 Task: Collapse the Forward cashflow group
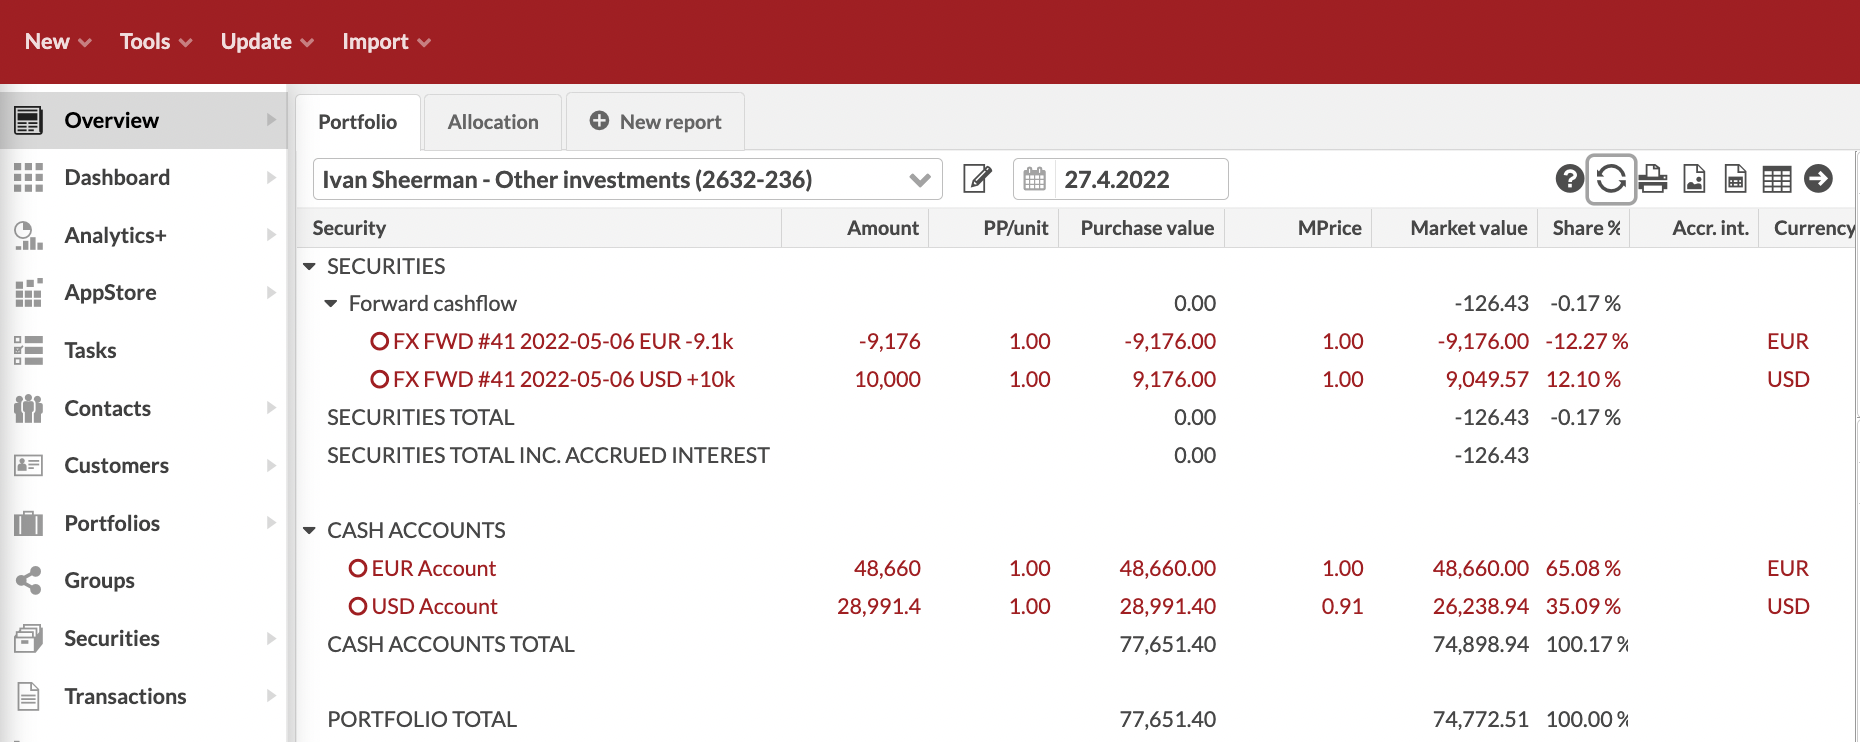point(331,303)
